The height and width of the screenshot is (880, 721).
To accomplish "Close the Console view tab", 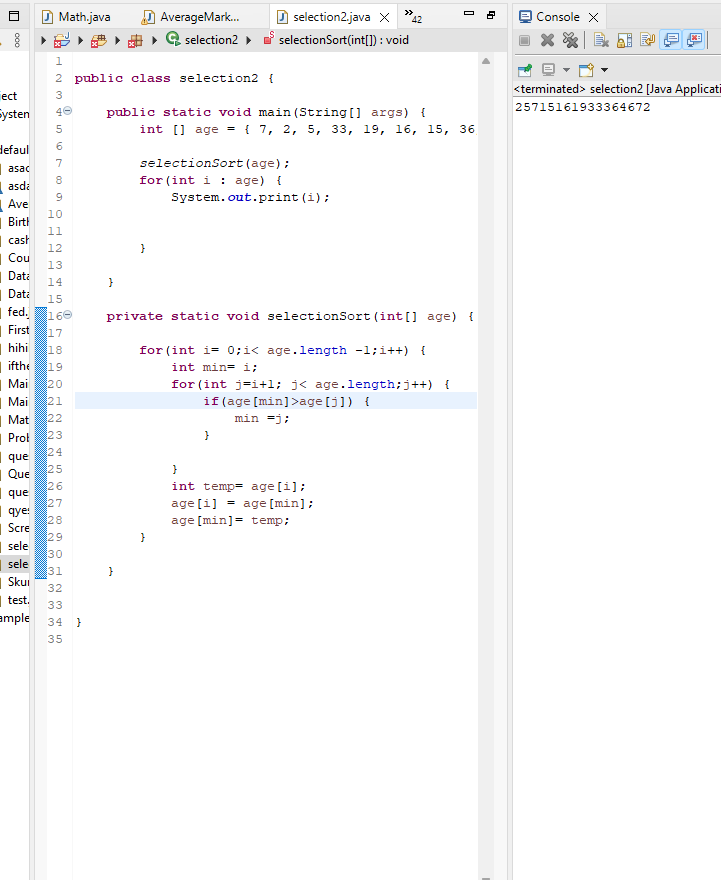I will click(x=593, y=17).
